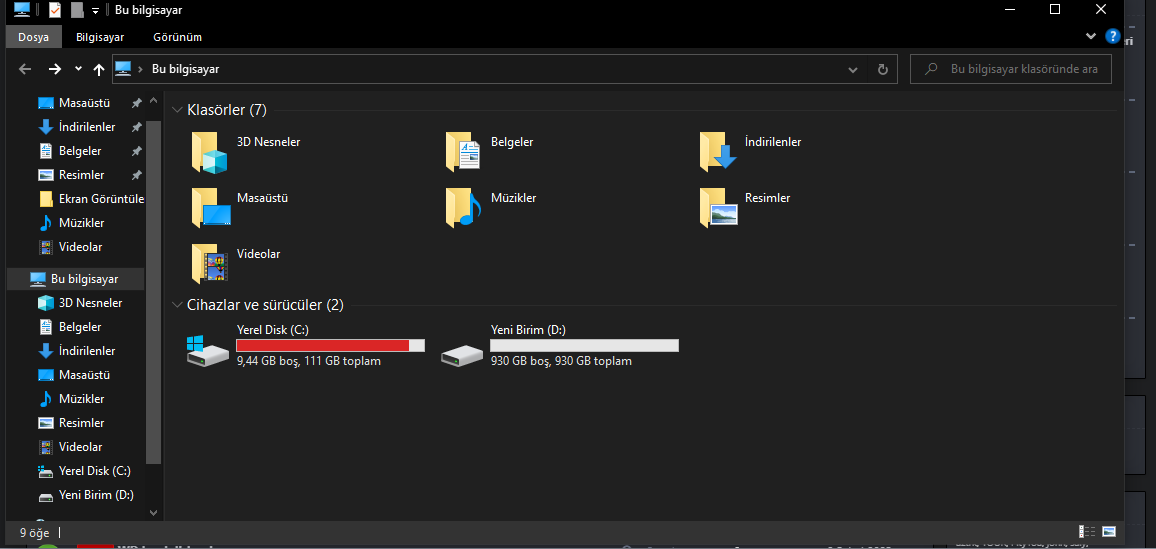
Task: Click the Back navigation arrow
Action: pyautogui.click(x=25, y=69)
